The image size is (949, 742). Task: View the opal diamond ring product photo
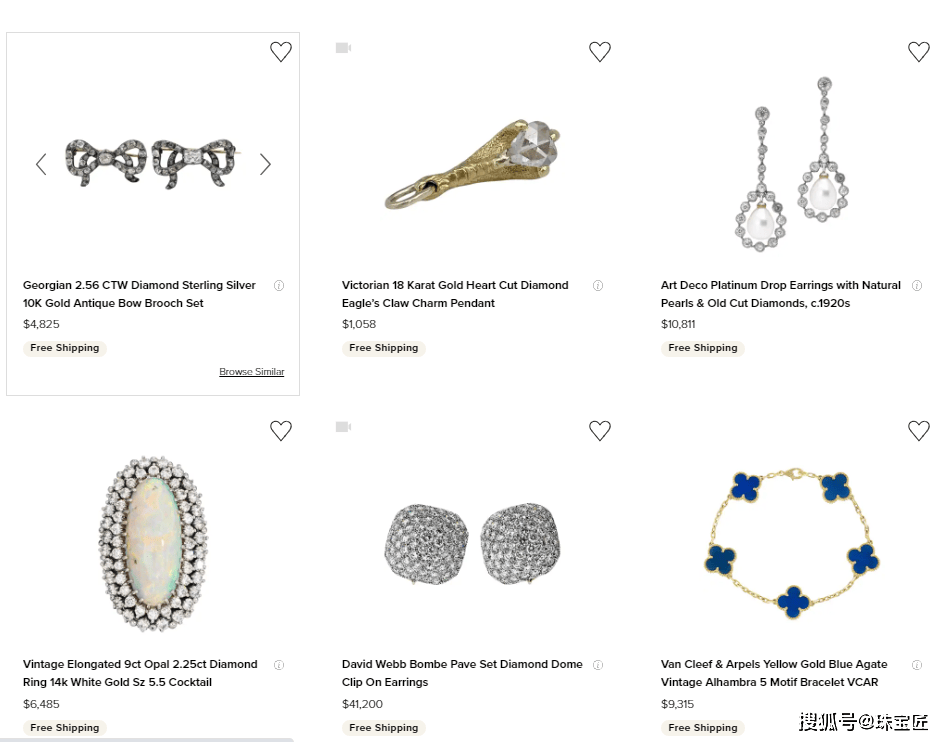pyautogui.click(x=152, y=543)
